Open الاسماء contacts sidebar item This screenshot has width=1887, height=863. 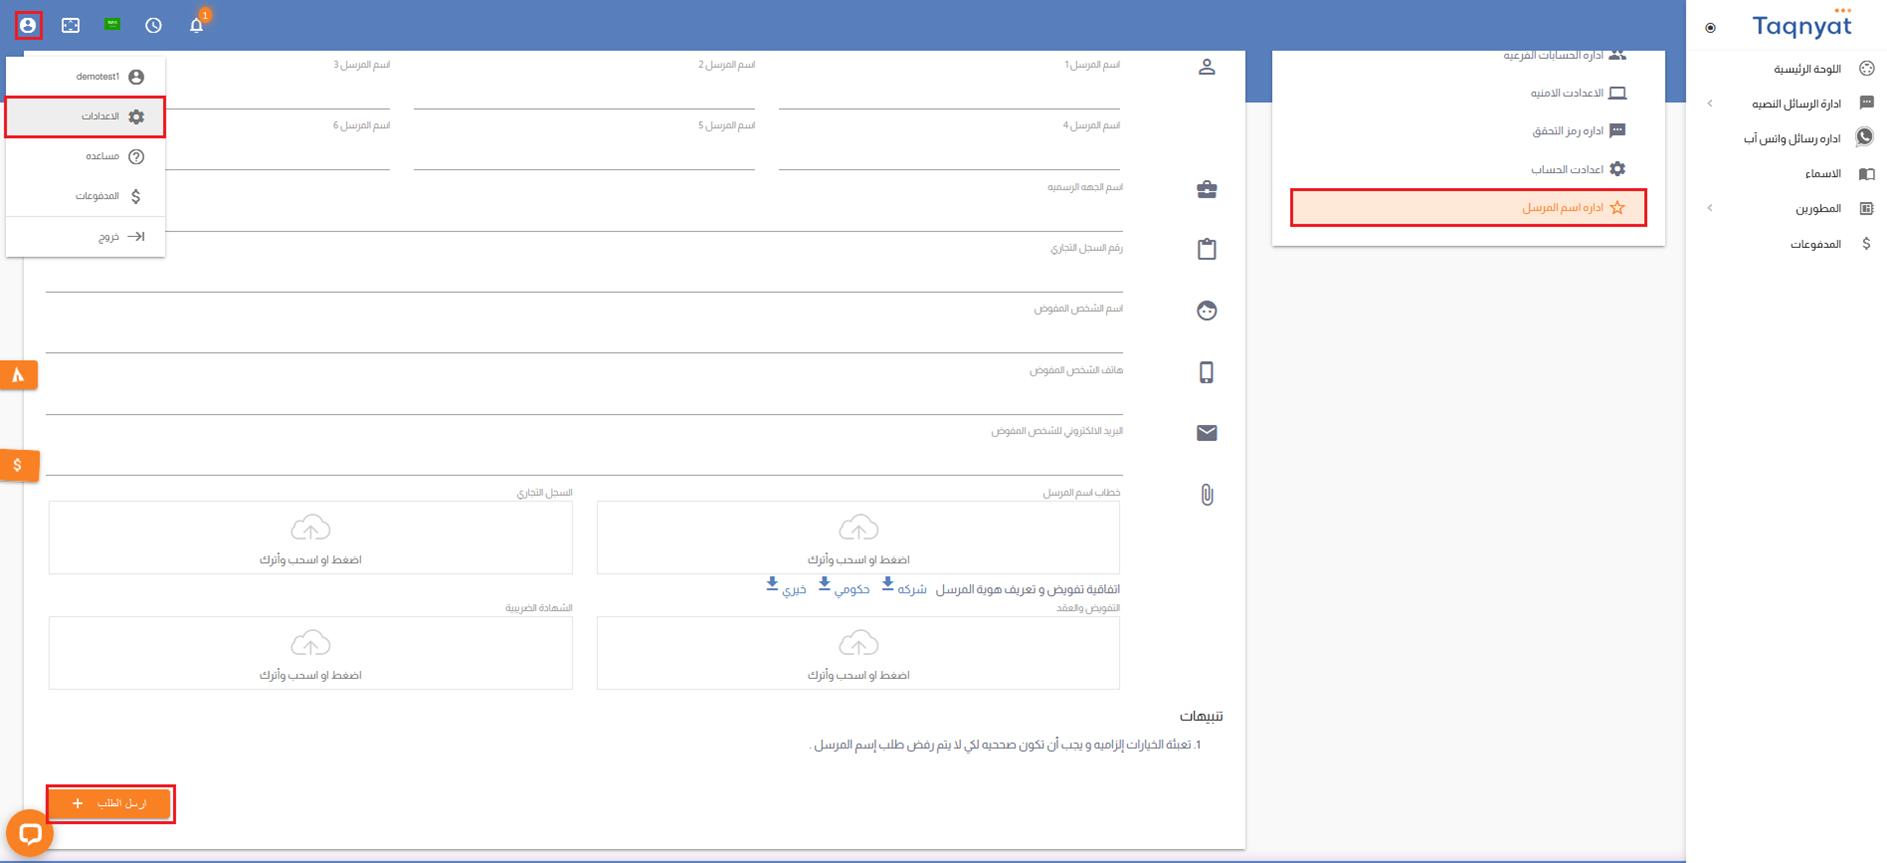1822,174
